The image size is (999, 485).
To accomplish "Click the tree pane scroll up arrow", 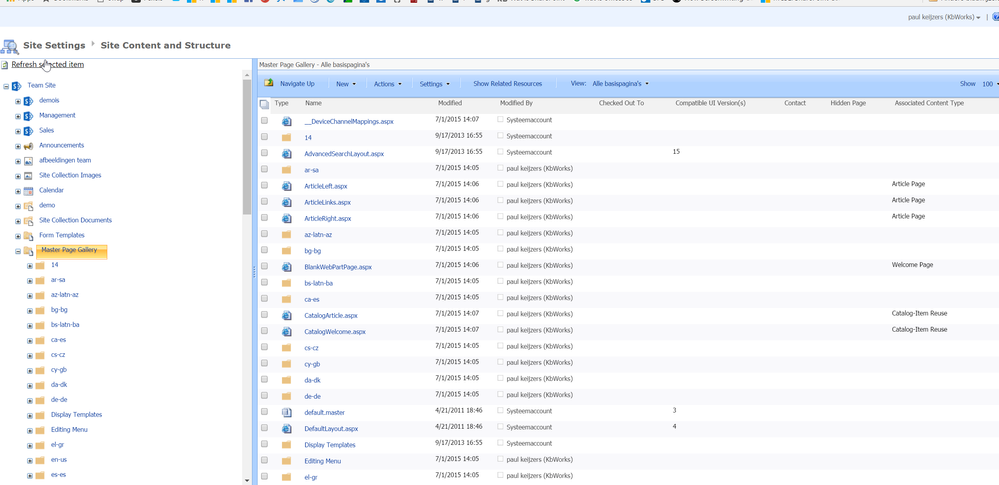I will click(247, 75).
